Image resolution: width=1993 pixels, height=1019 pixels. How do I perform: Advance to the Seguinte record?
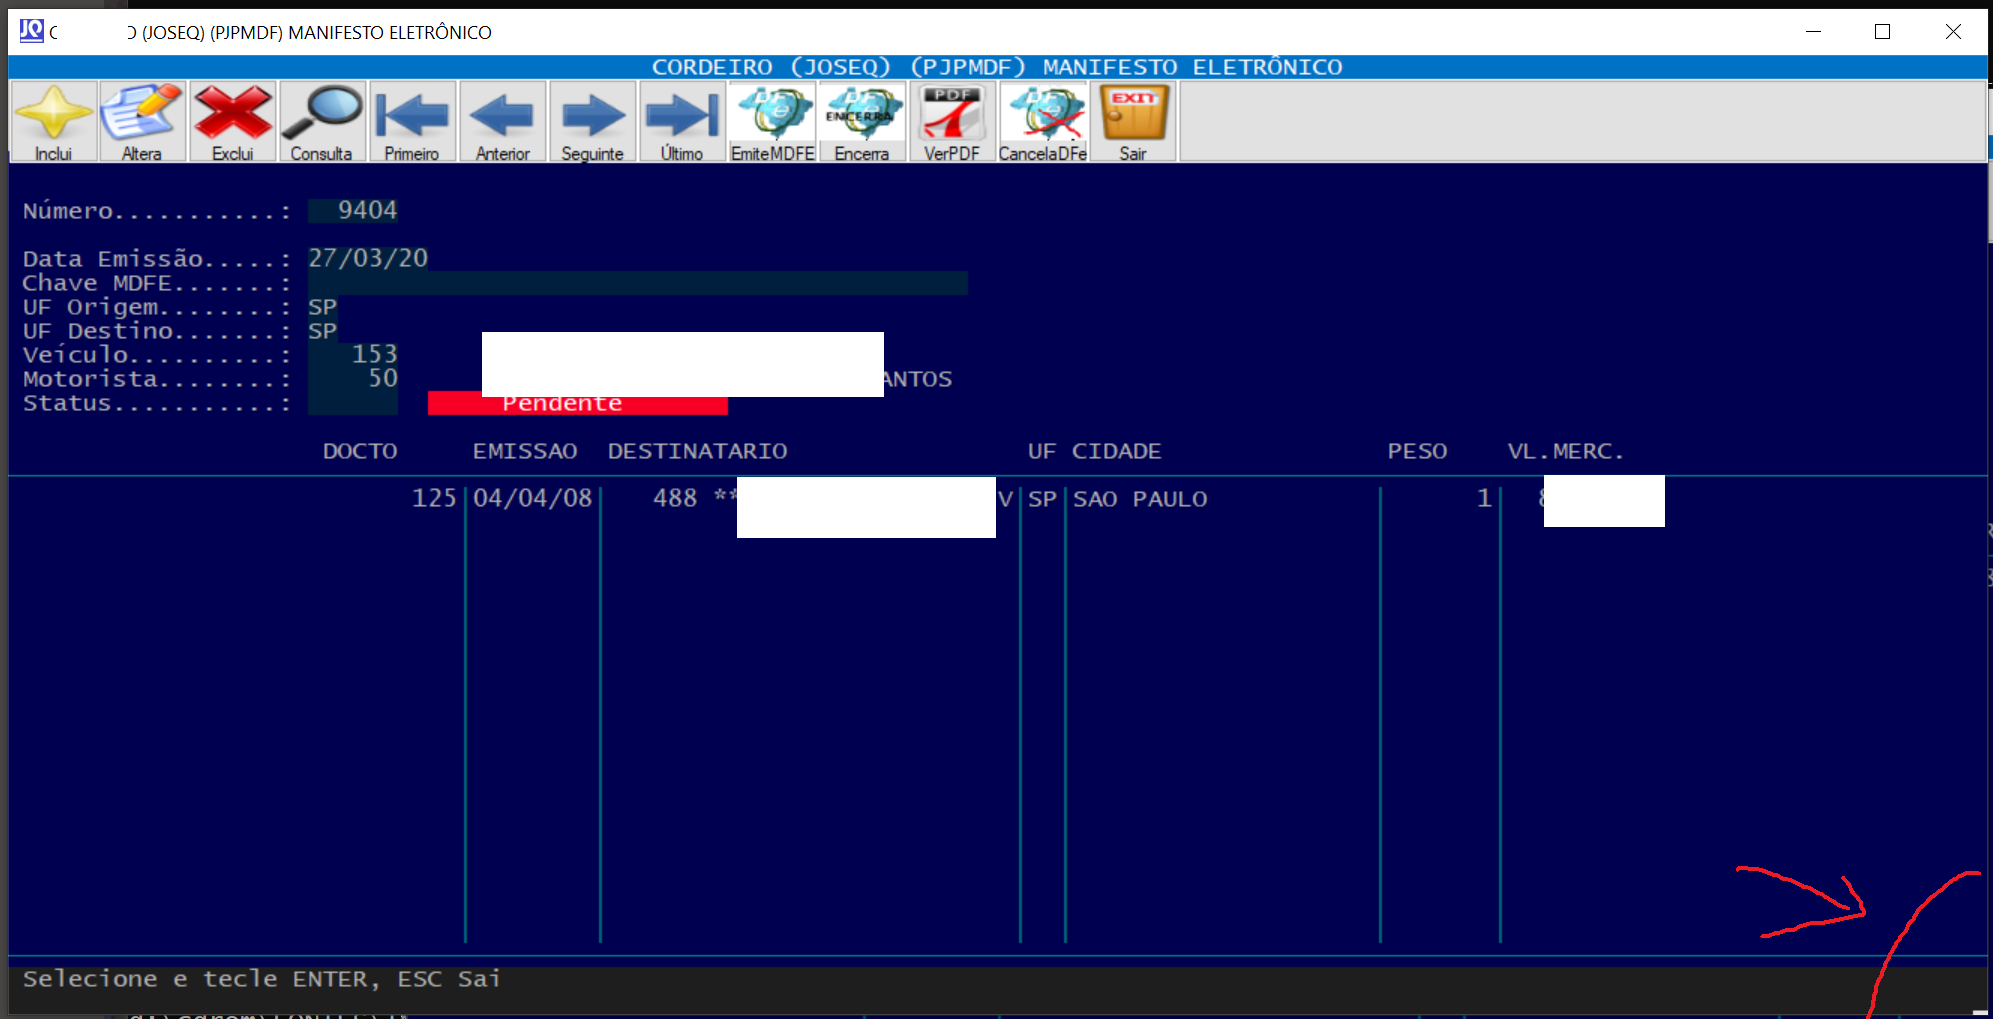[x=592, y=121]
